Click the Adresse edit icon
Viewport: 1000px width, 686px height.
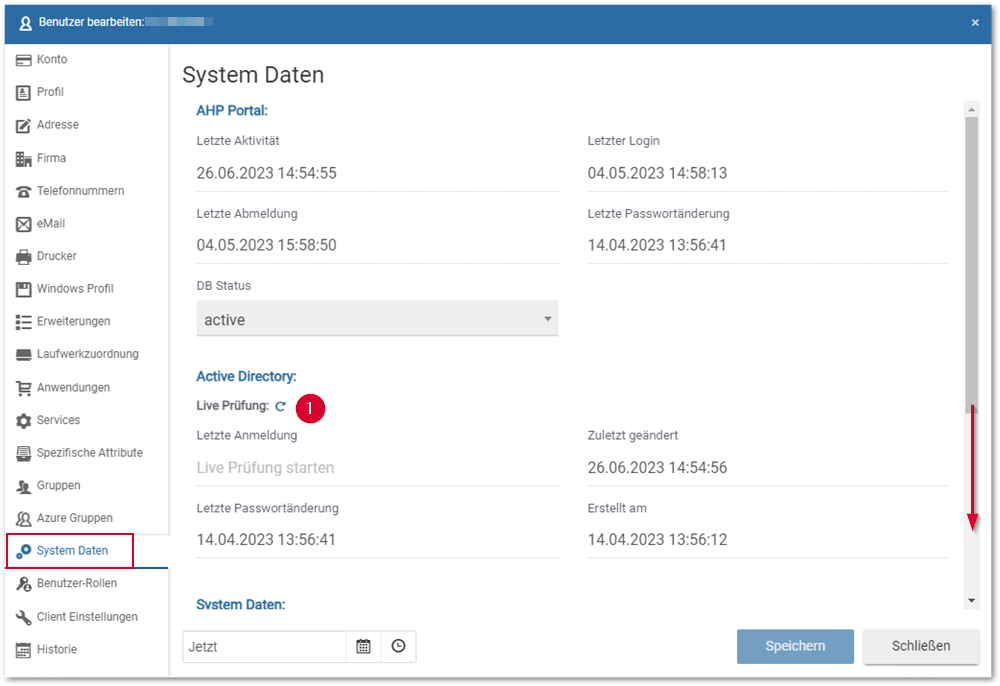24,126
